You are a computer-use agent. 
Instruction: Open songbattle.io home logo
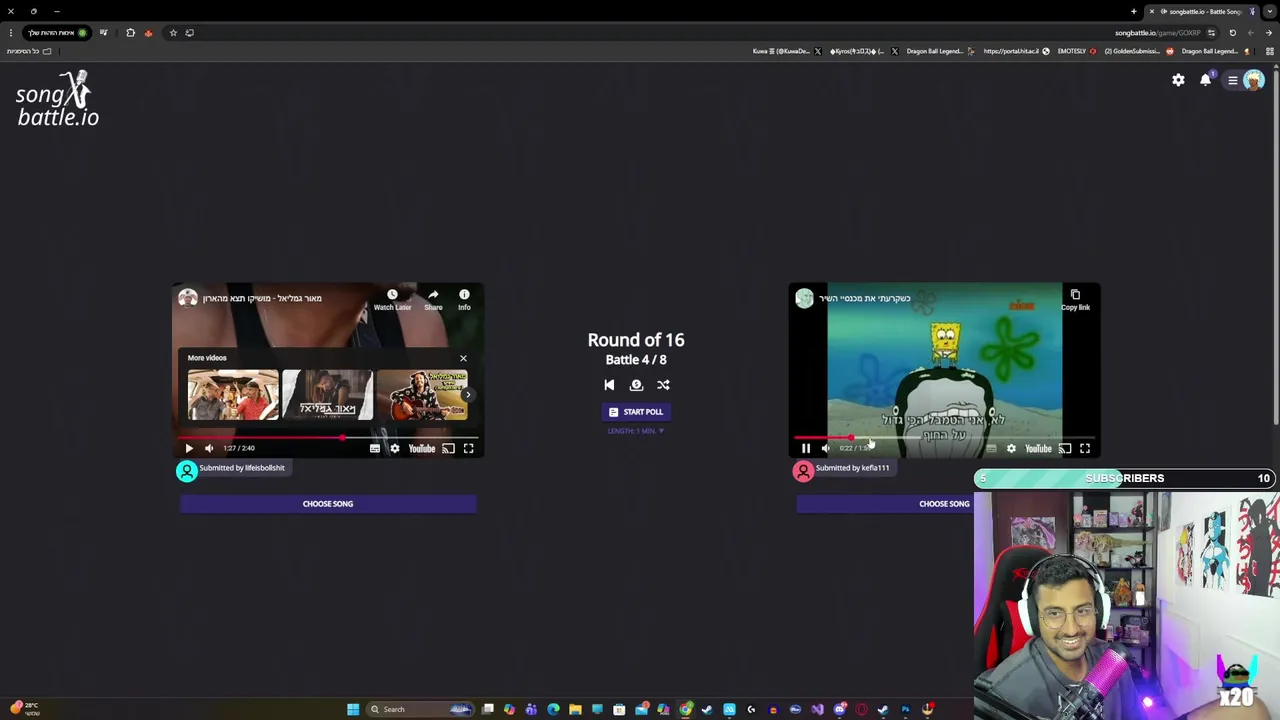coord(58,99)
